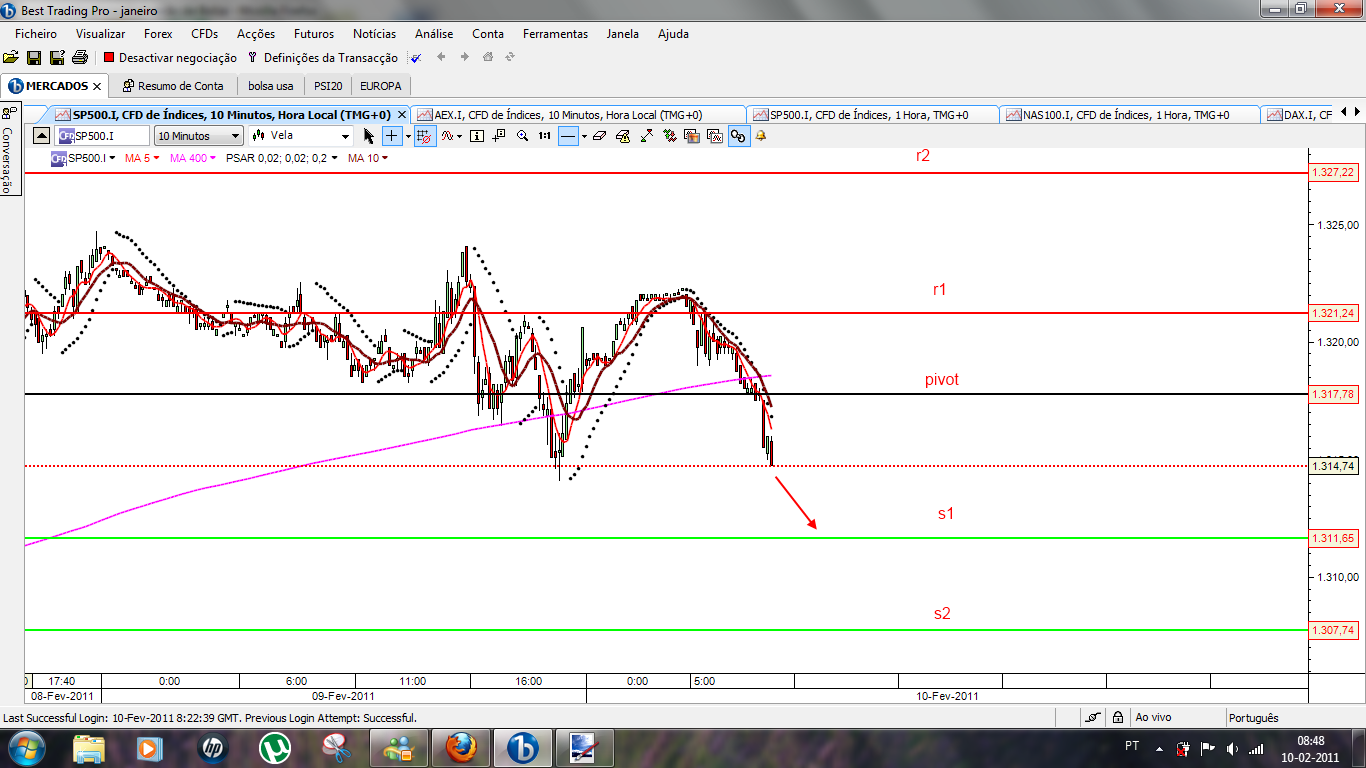The height and width of the screenshot is (768, 1366).
Task: Click the collapse up-arrow button left of symbol
Action: [42, 135]
